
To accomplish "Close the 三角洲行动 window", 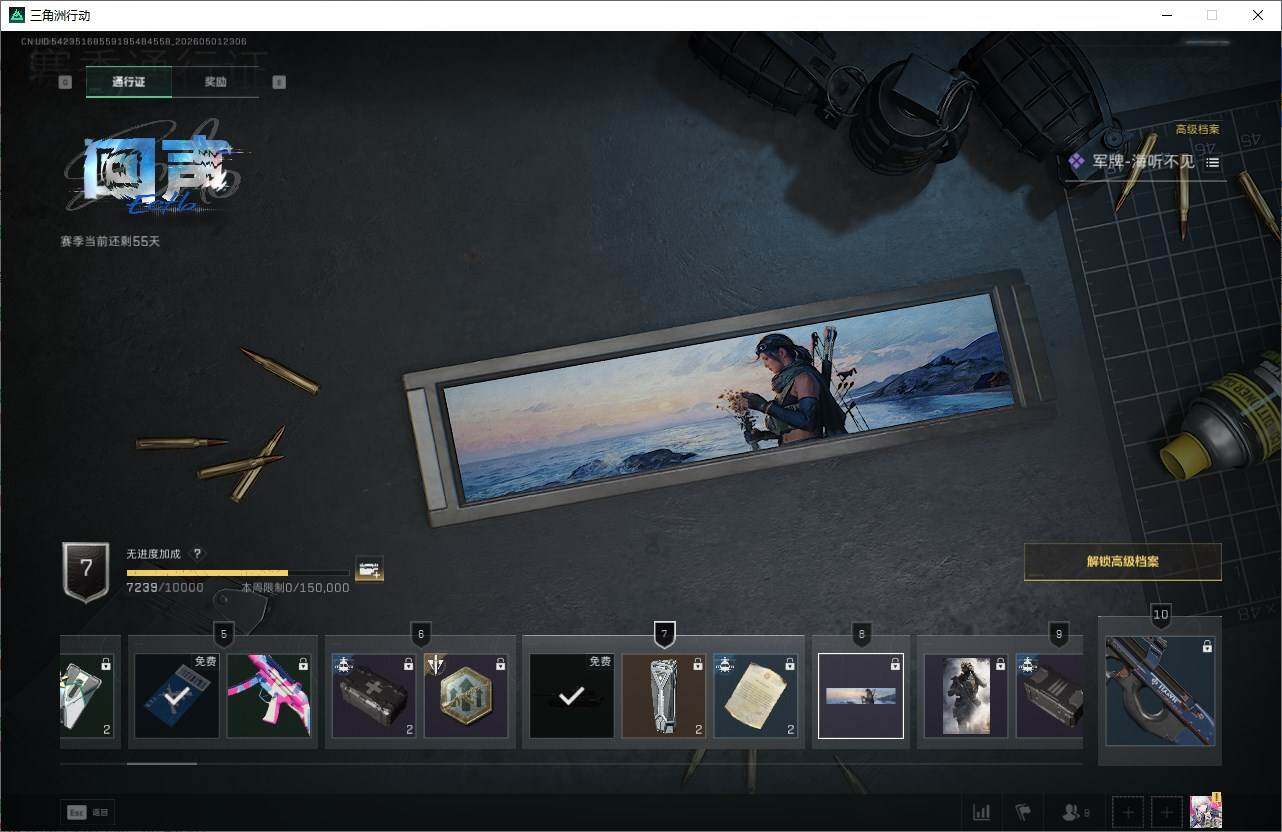I will [x=1258, y=15].
